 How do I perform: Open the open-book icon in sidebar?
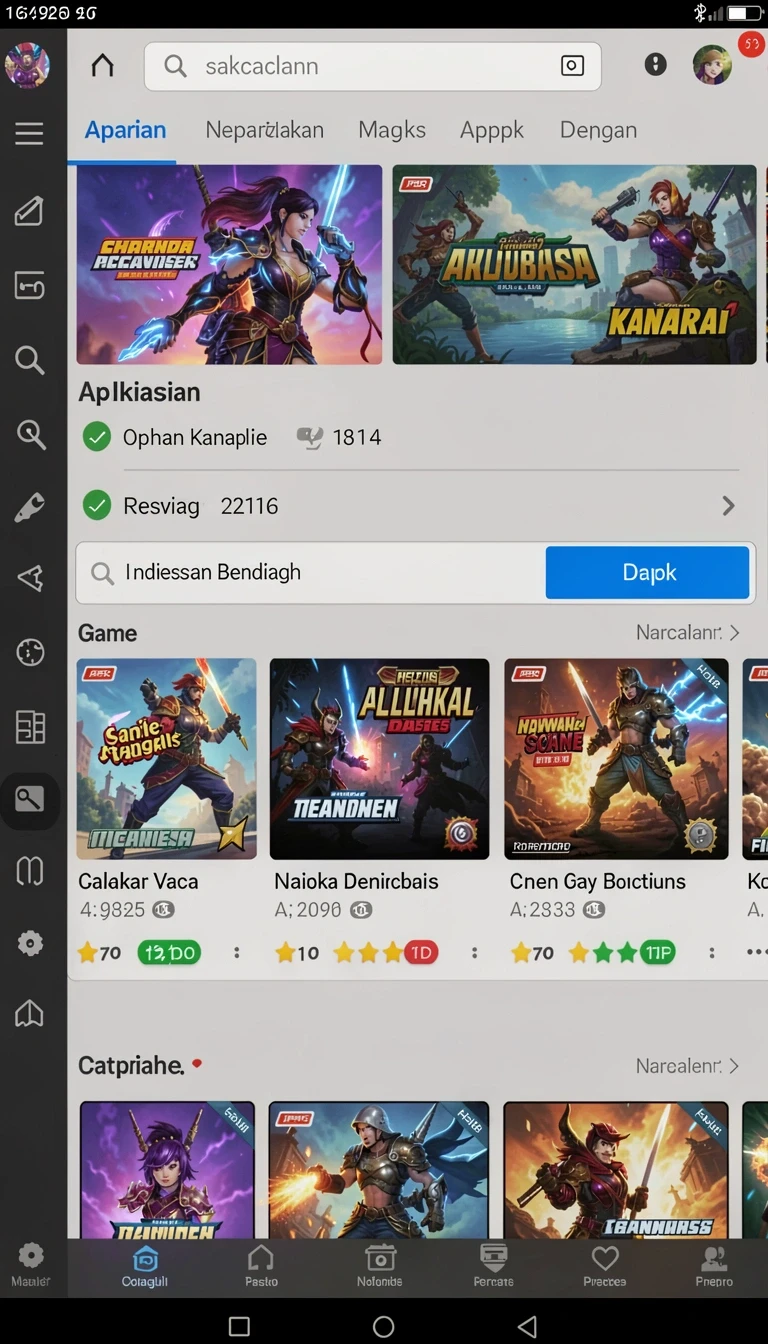[x=30, y=871]
